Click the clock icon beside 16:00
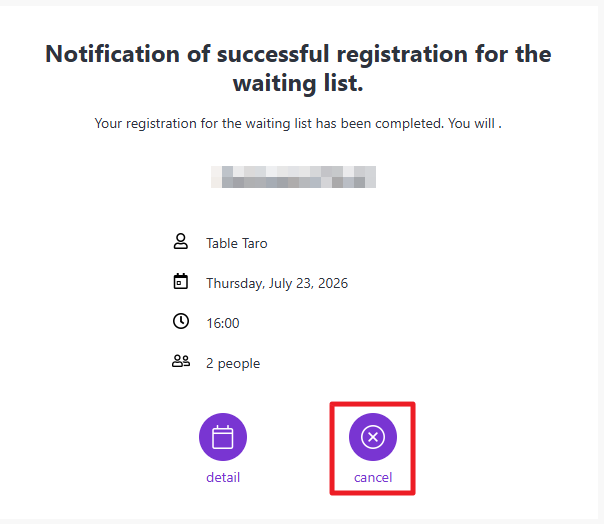The image size is (604, 524). point(181,321)
